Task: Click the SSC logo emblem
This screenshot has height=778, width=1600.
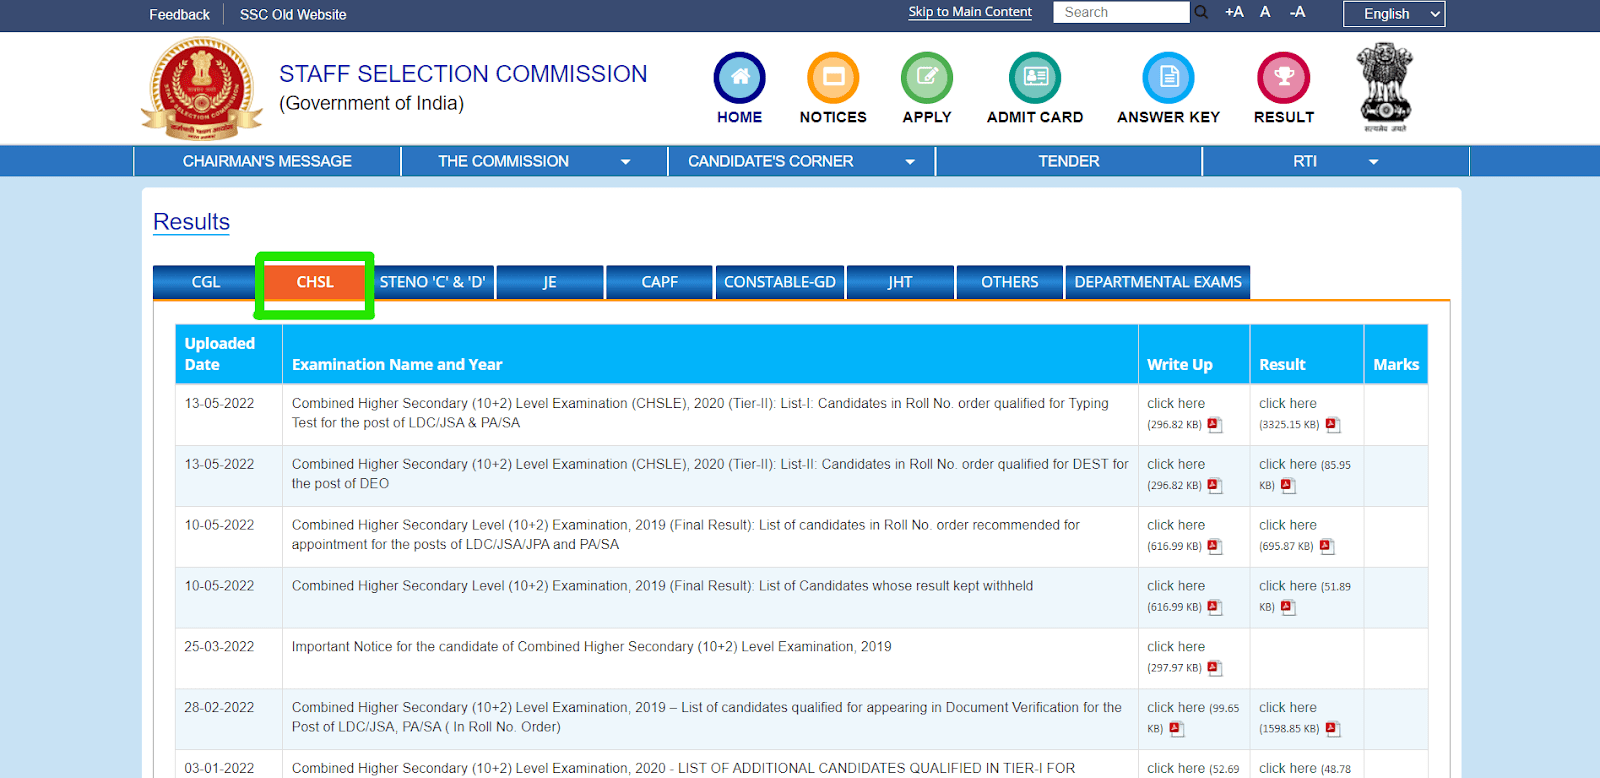Action: point(202,89)
